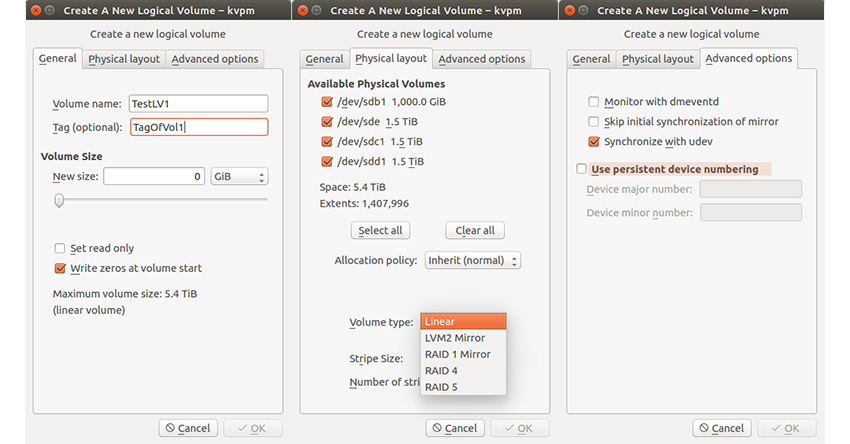Cancel the left Create Logical Volume dialog
Viewport: 850px width, 444px height.
pos(188,428)
